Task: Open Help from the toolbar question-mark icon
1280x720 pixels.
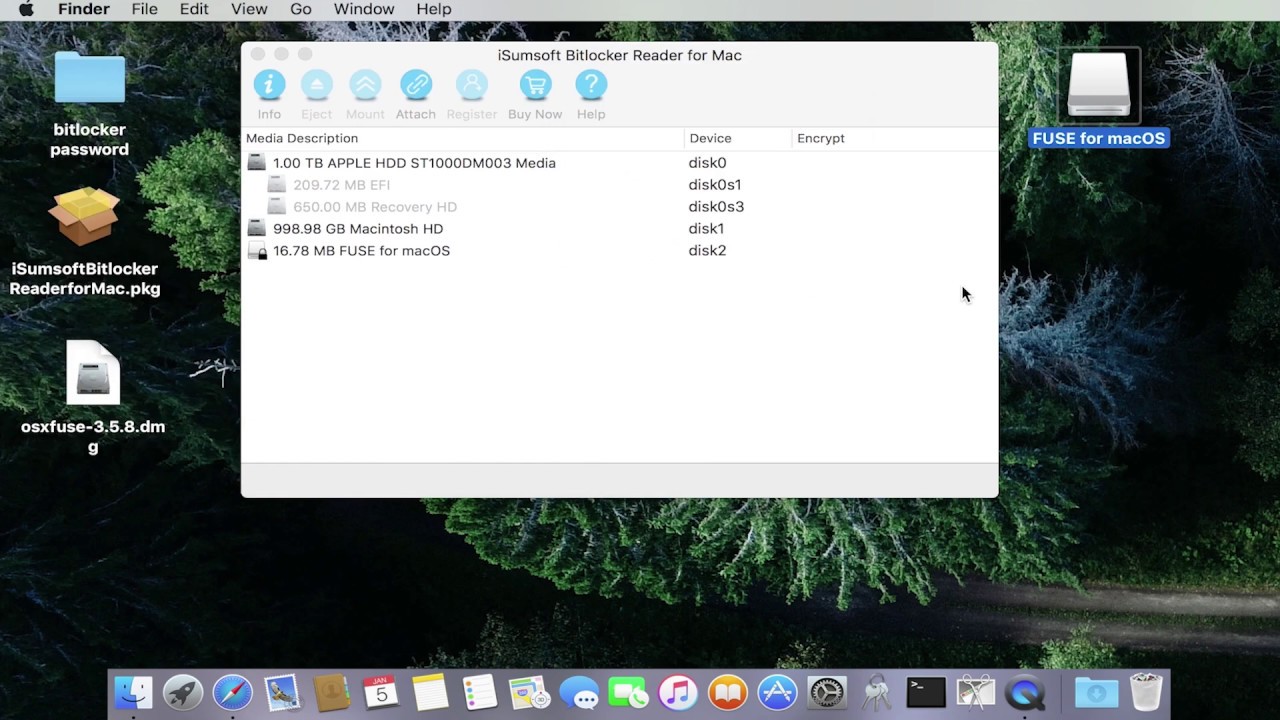Action: [591, 86]
